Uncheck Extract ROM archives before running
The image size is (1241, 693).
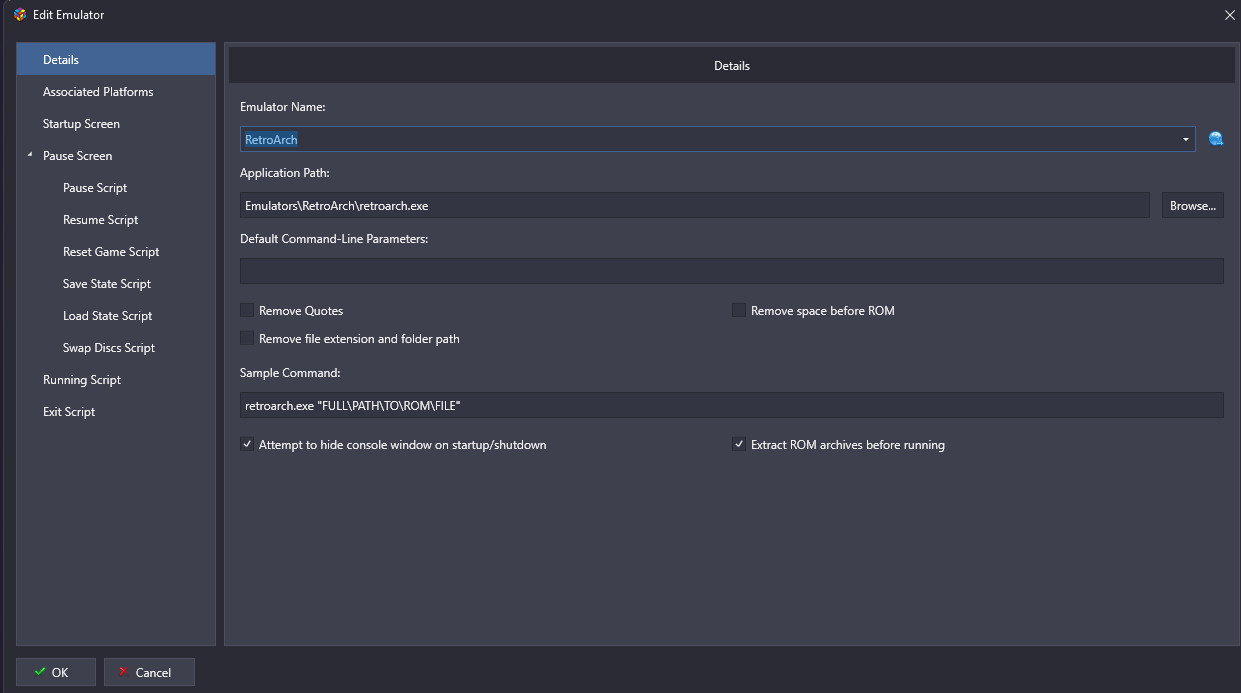pos(739,445)
